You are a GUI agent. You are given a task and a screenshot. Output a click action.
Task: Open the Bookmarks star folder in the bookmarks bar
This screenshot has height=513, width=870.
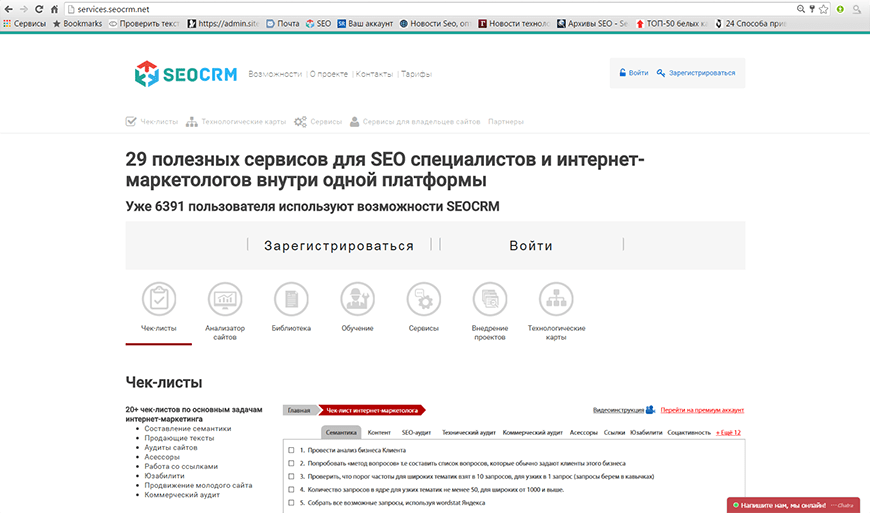[78, 24]
